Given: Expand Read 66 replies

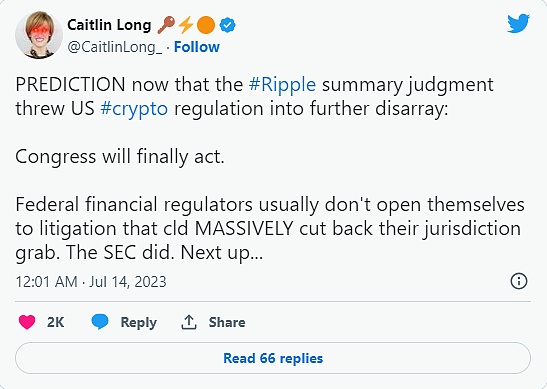Looking at the screenshot, I should pos(273,358).
